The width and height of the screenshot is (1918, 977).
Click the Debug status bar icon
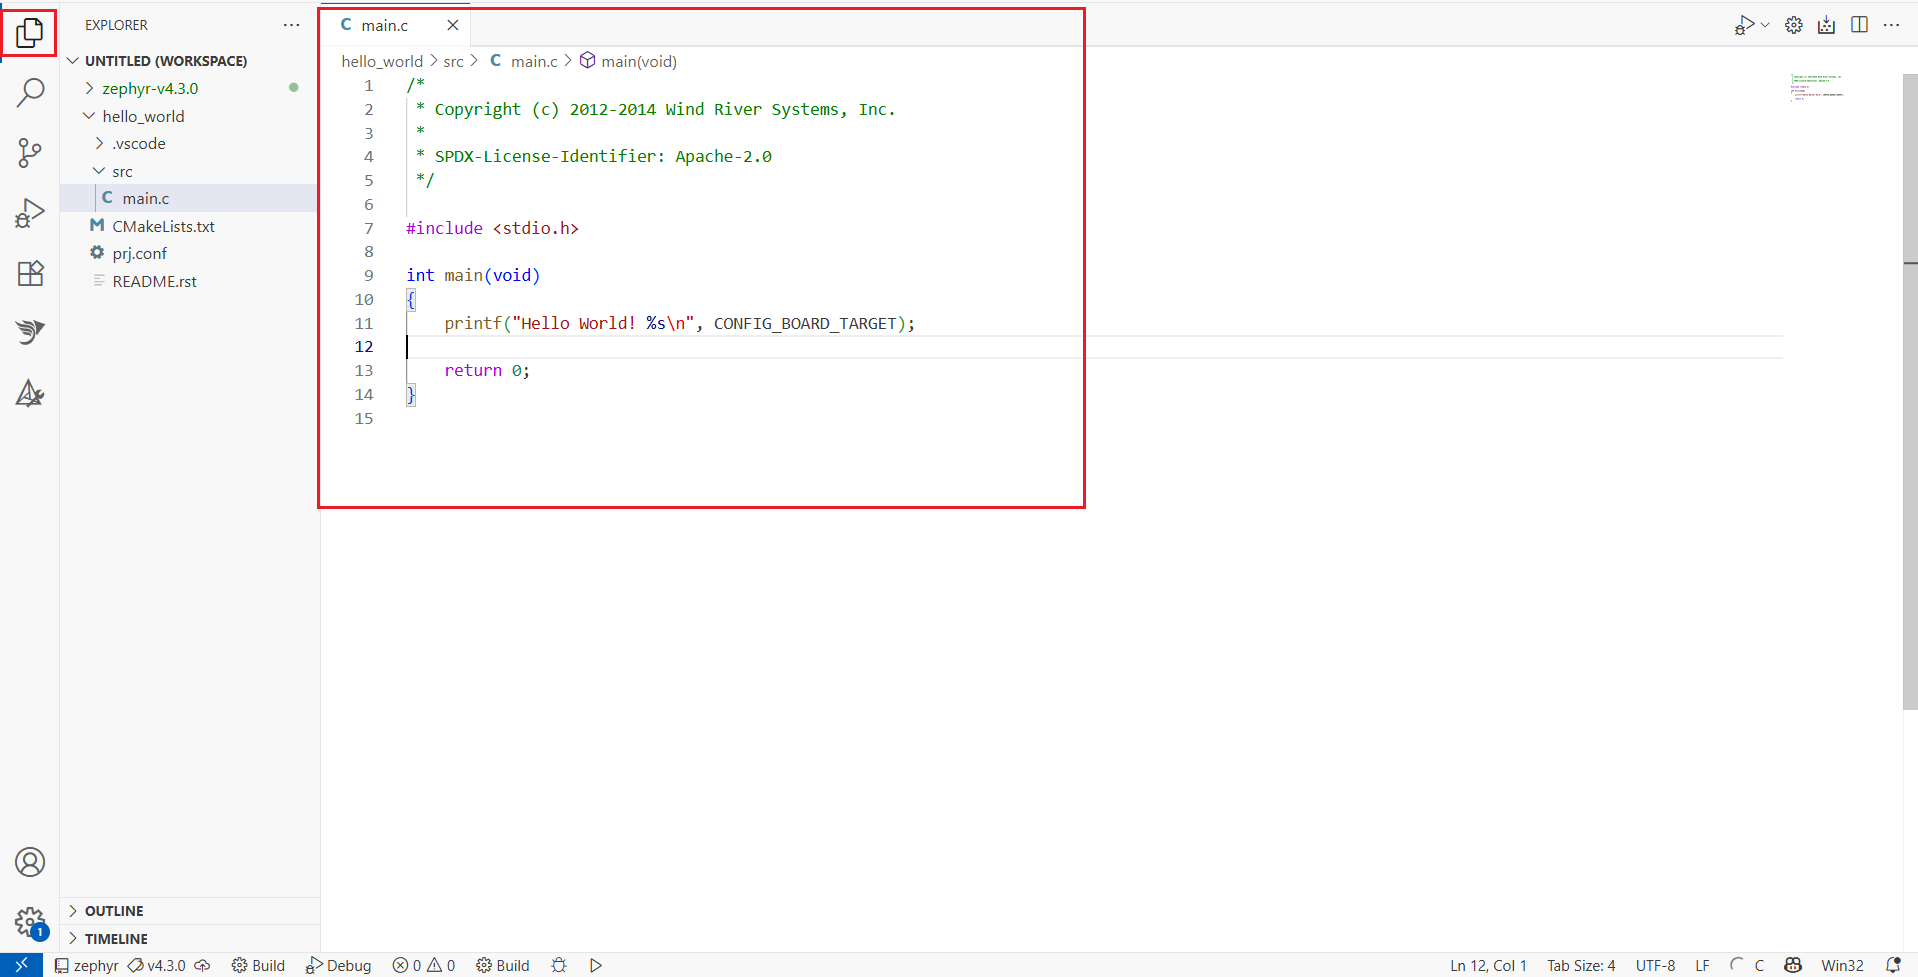point(338,965)
